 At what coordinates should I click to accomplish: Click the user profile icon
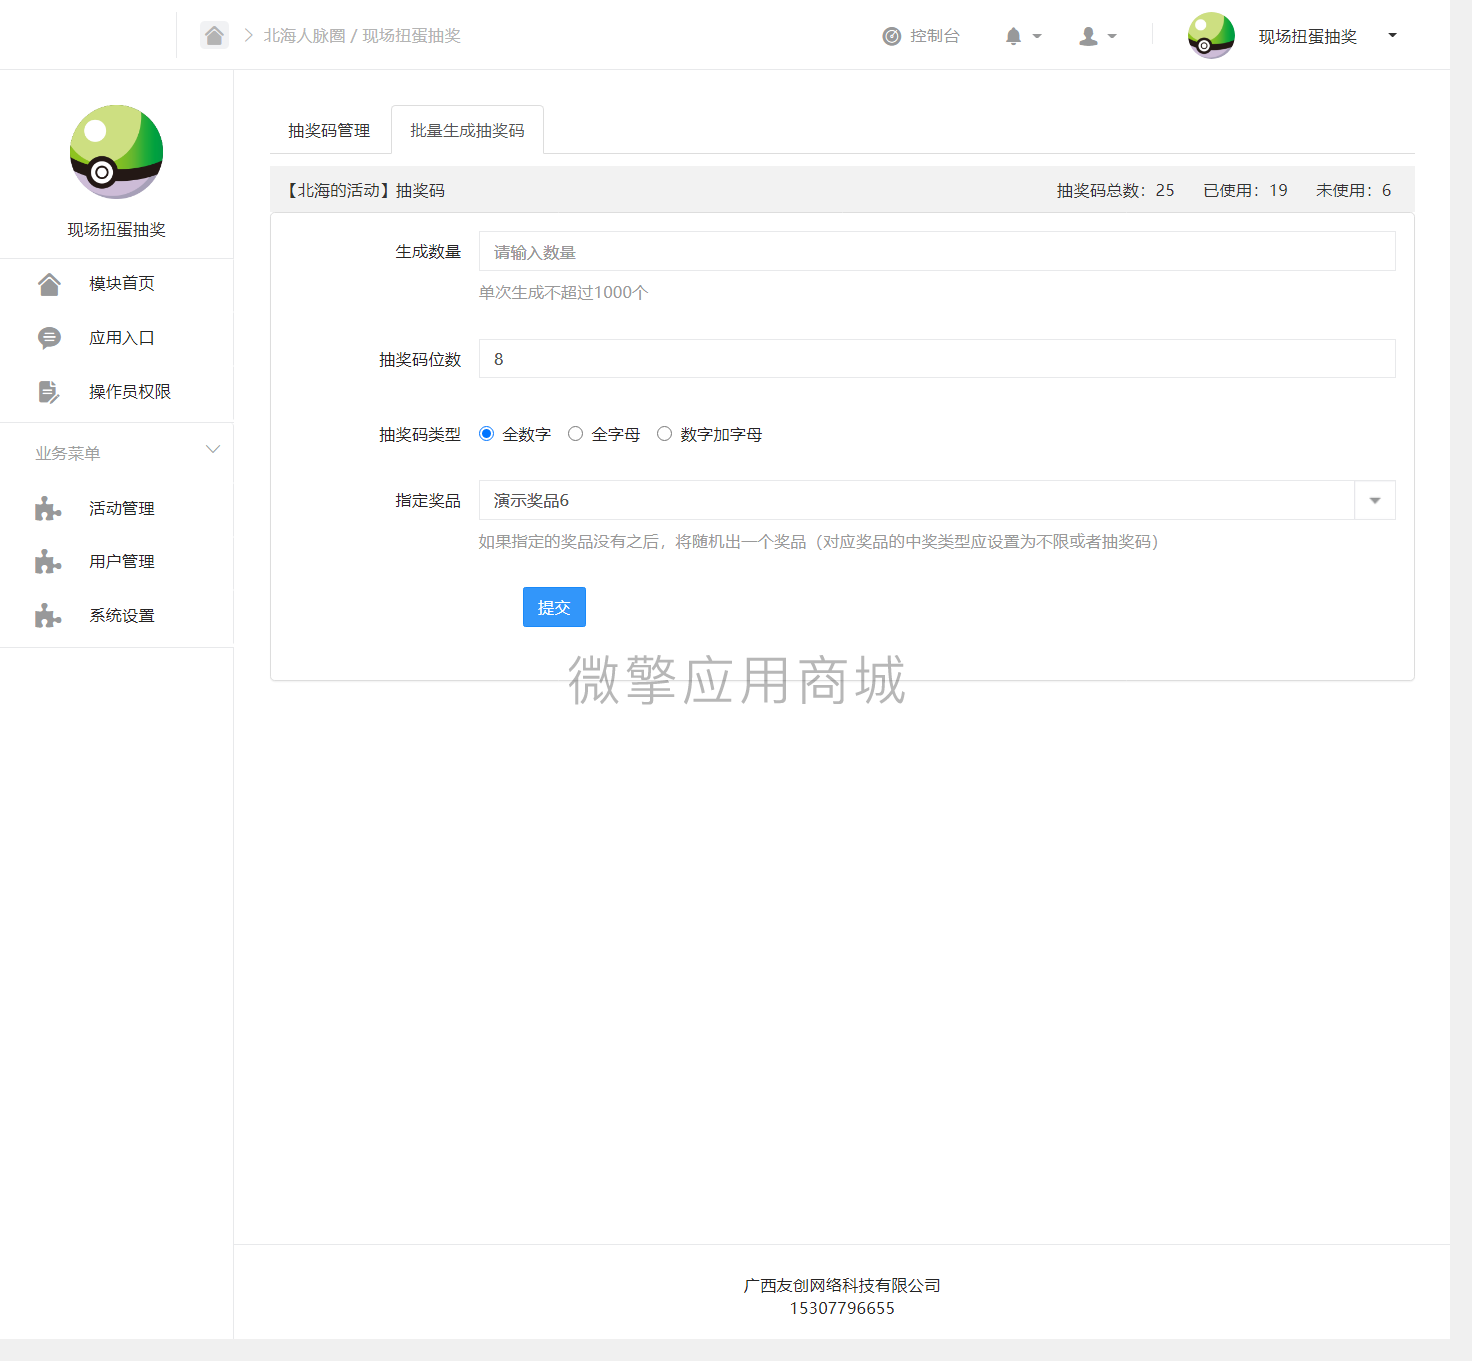1088,36
